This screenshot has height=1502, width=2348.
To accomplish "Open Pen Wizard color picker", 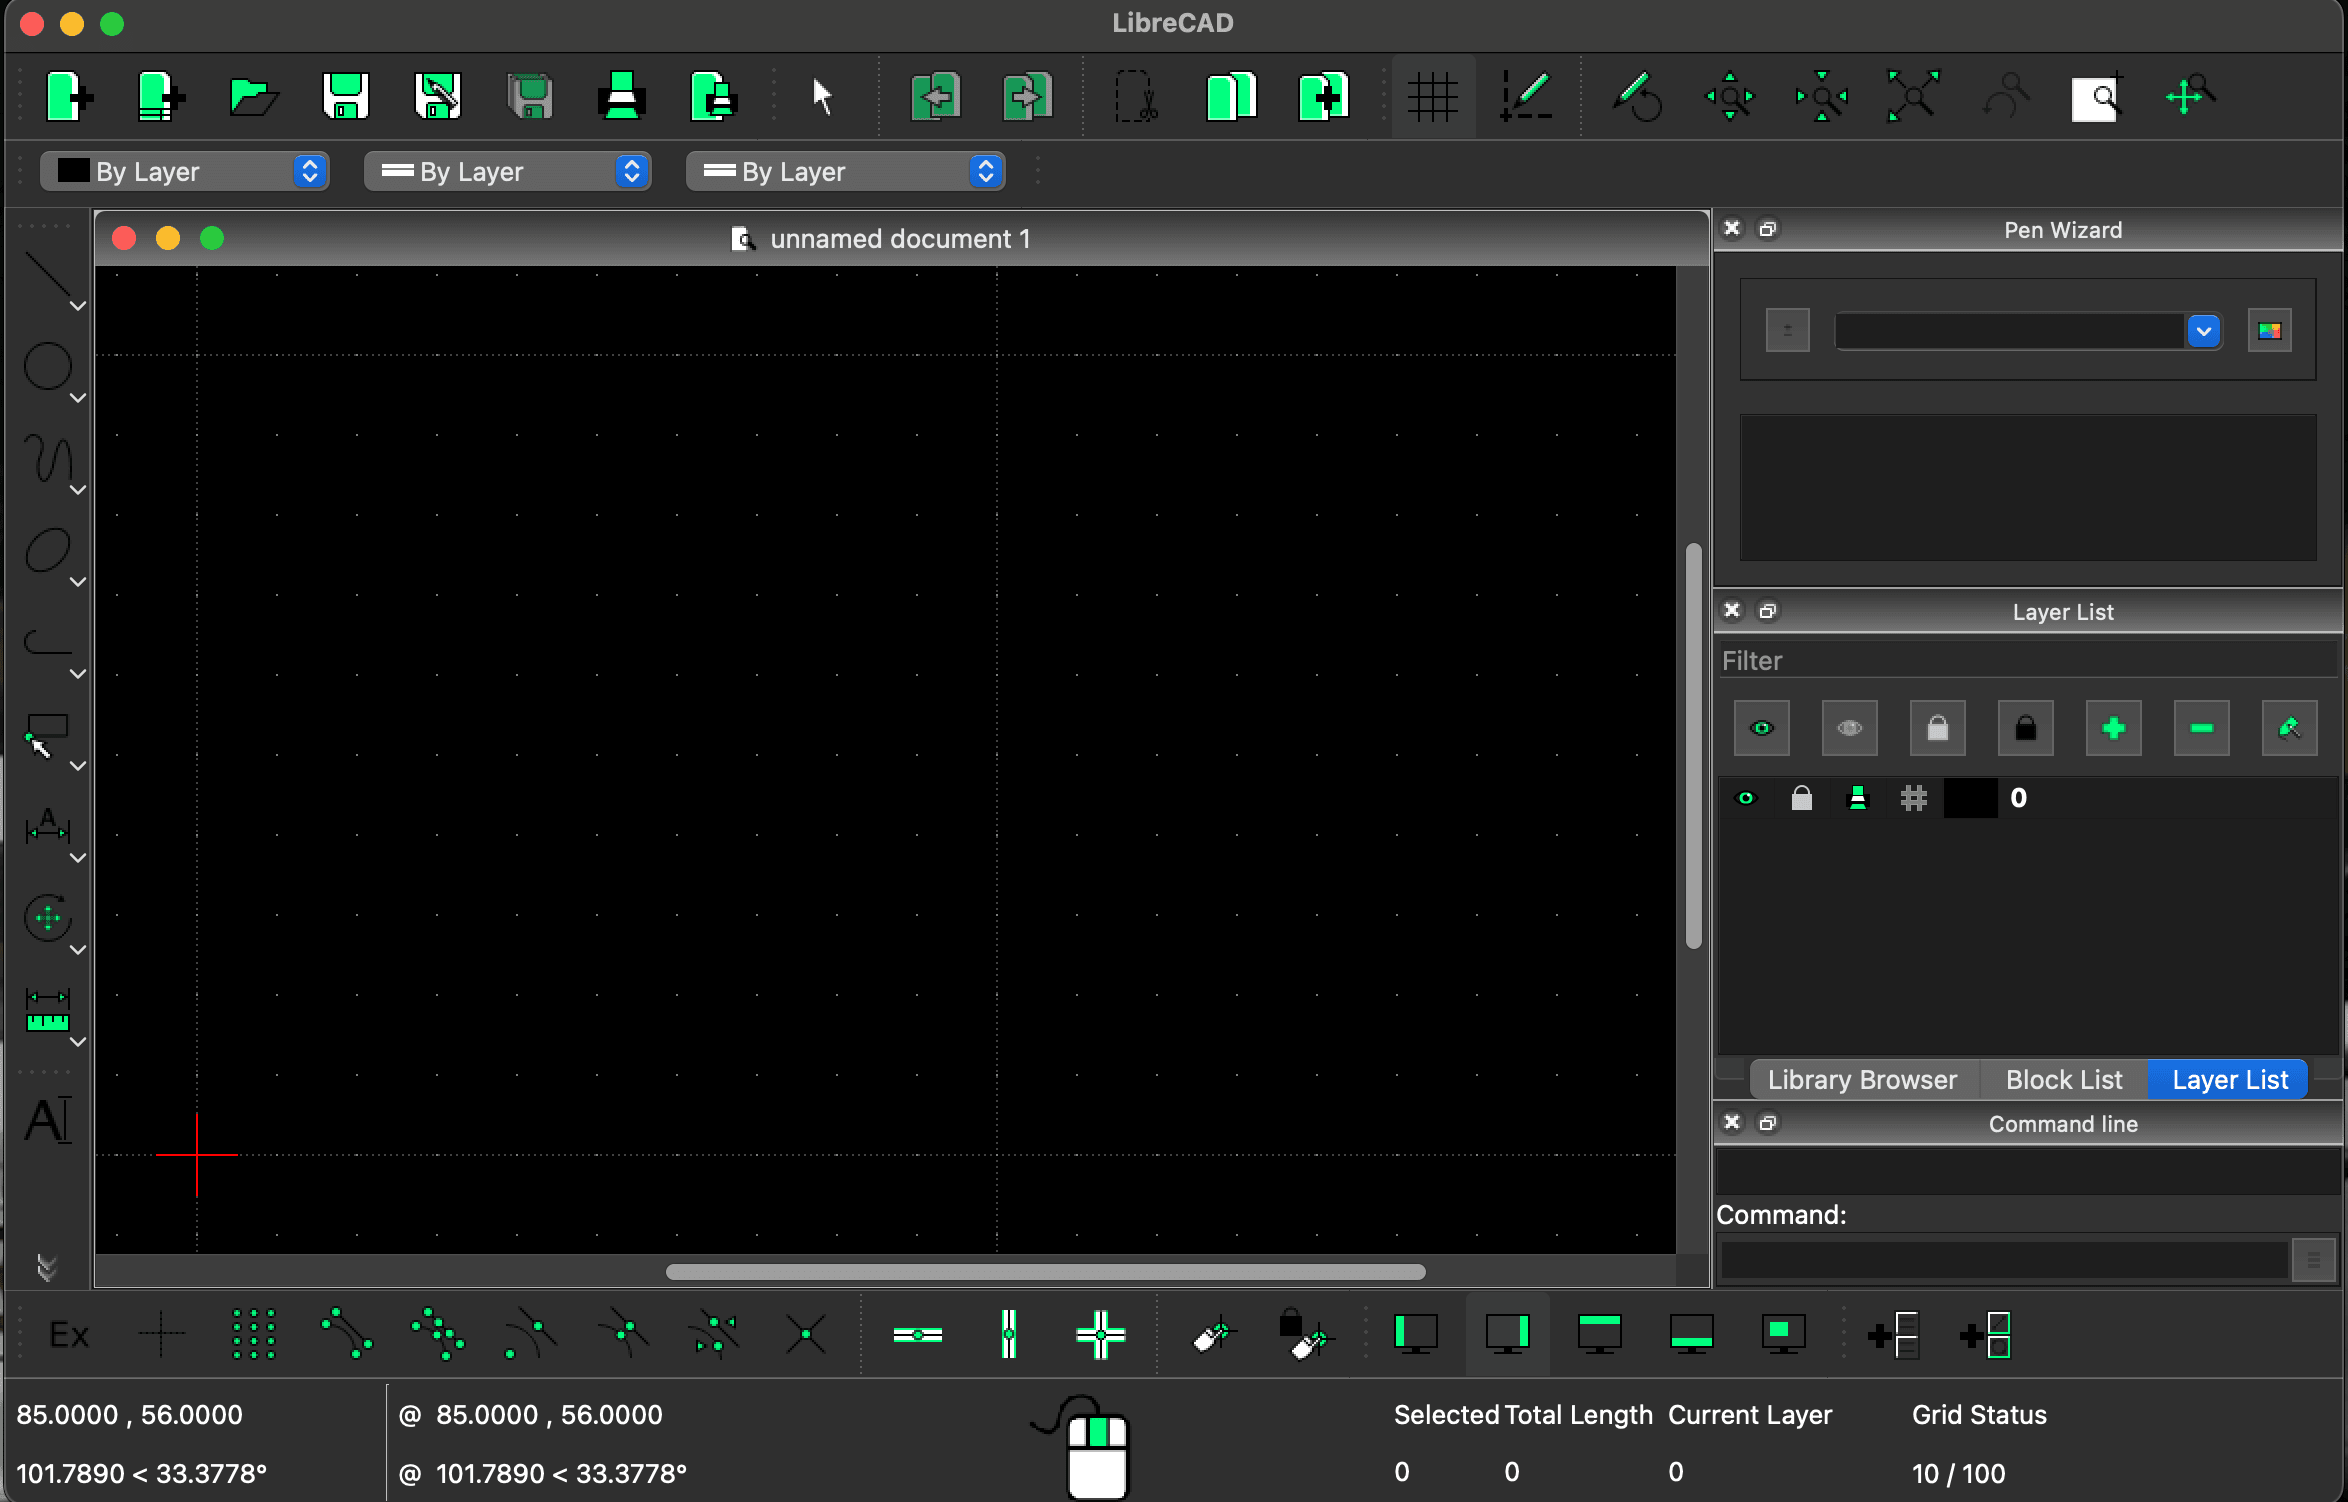I will [x=2269, y=331].
